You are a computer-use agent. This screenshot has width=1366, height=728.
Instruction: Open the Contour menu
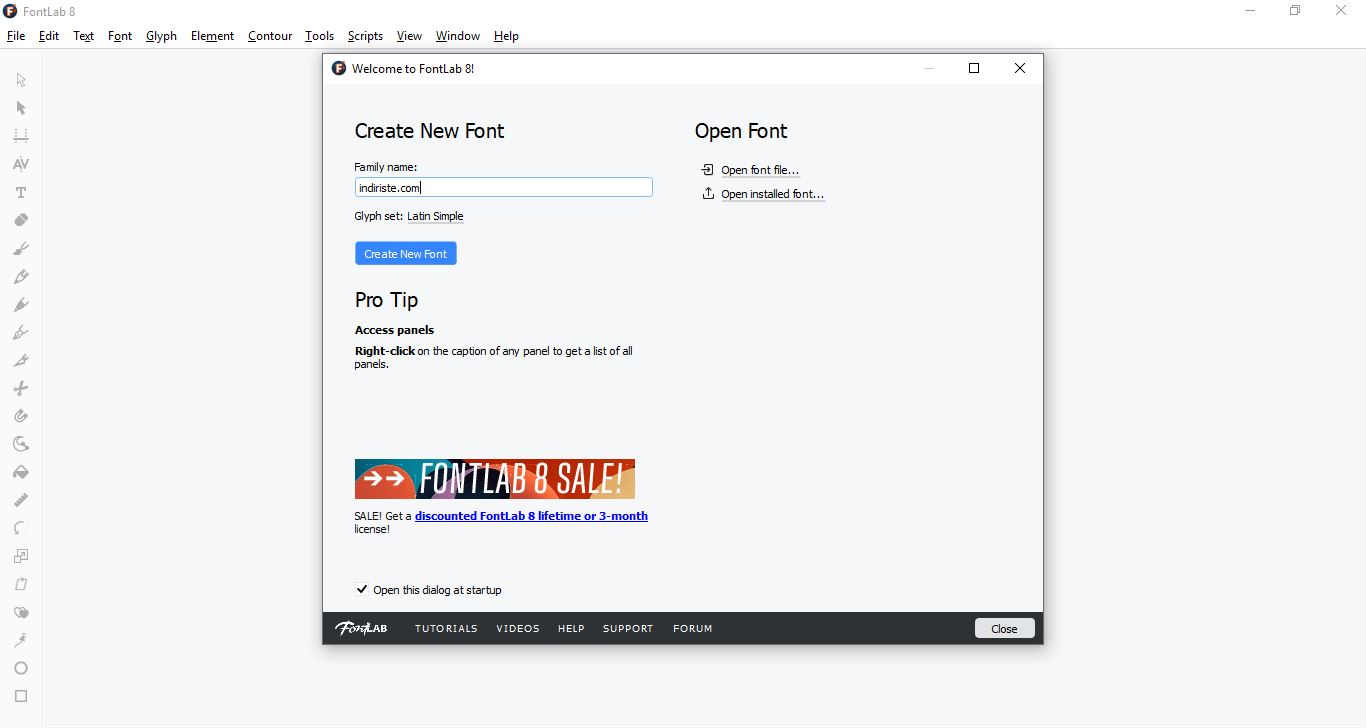[x=270, y=36]
